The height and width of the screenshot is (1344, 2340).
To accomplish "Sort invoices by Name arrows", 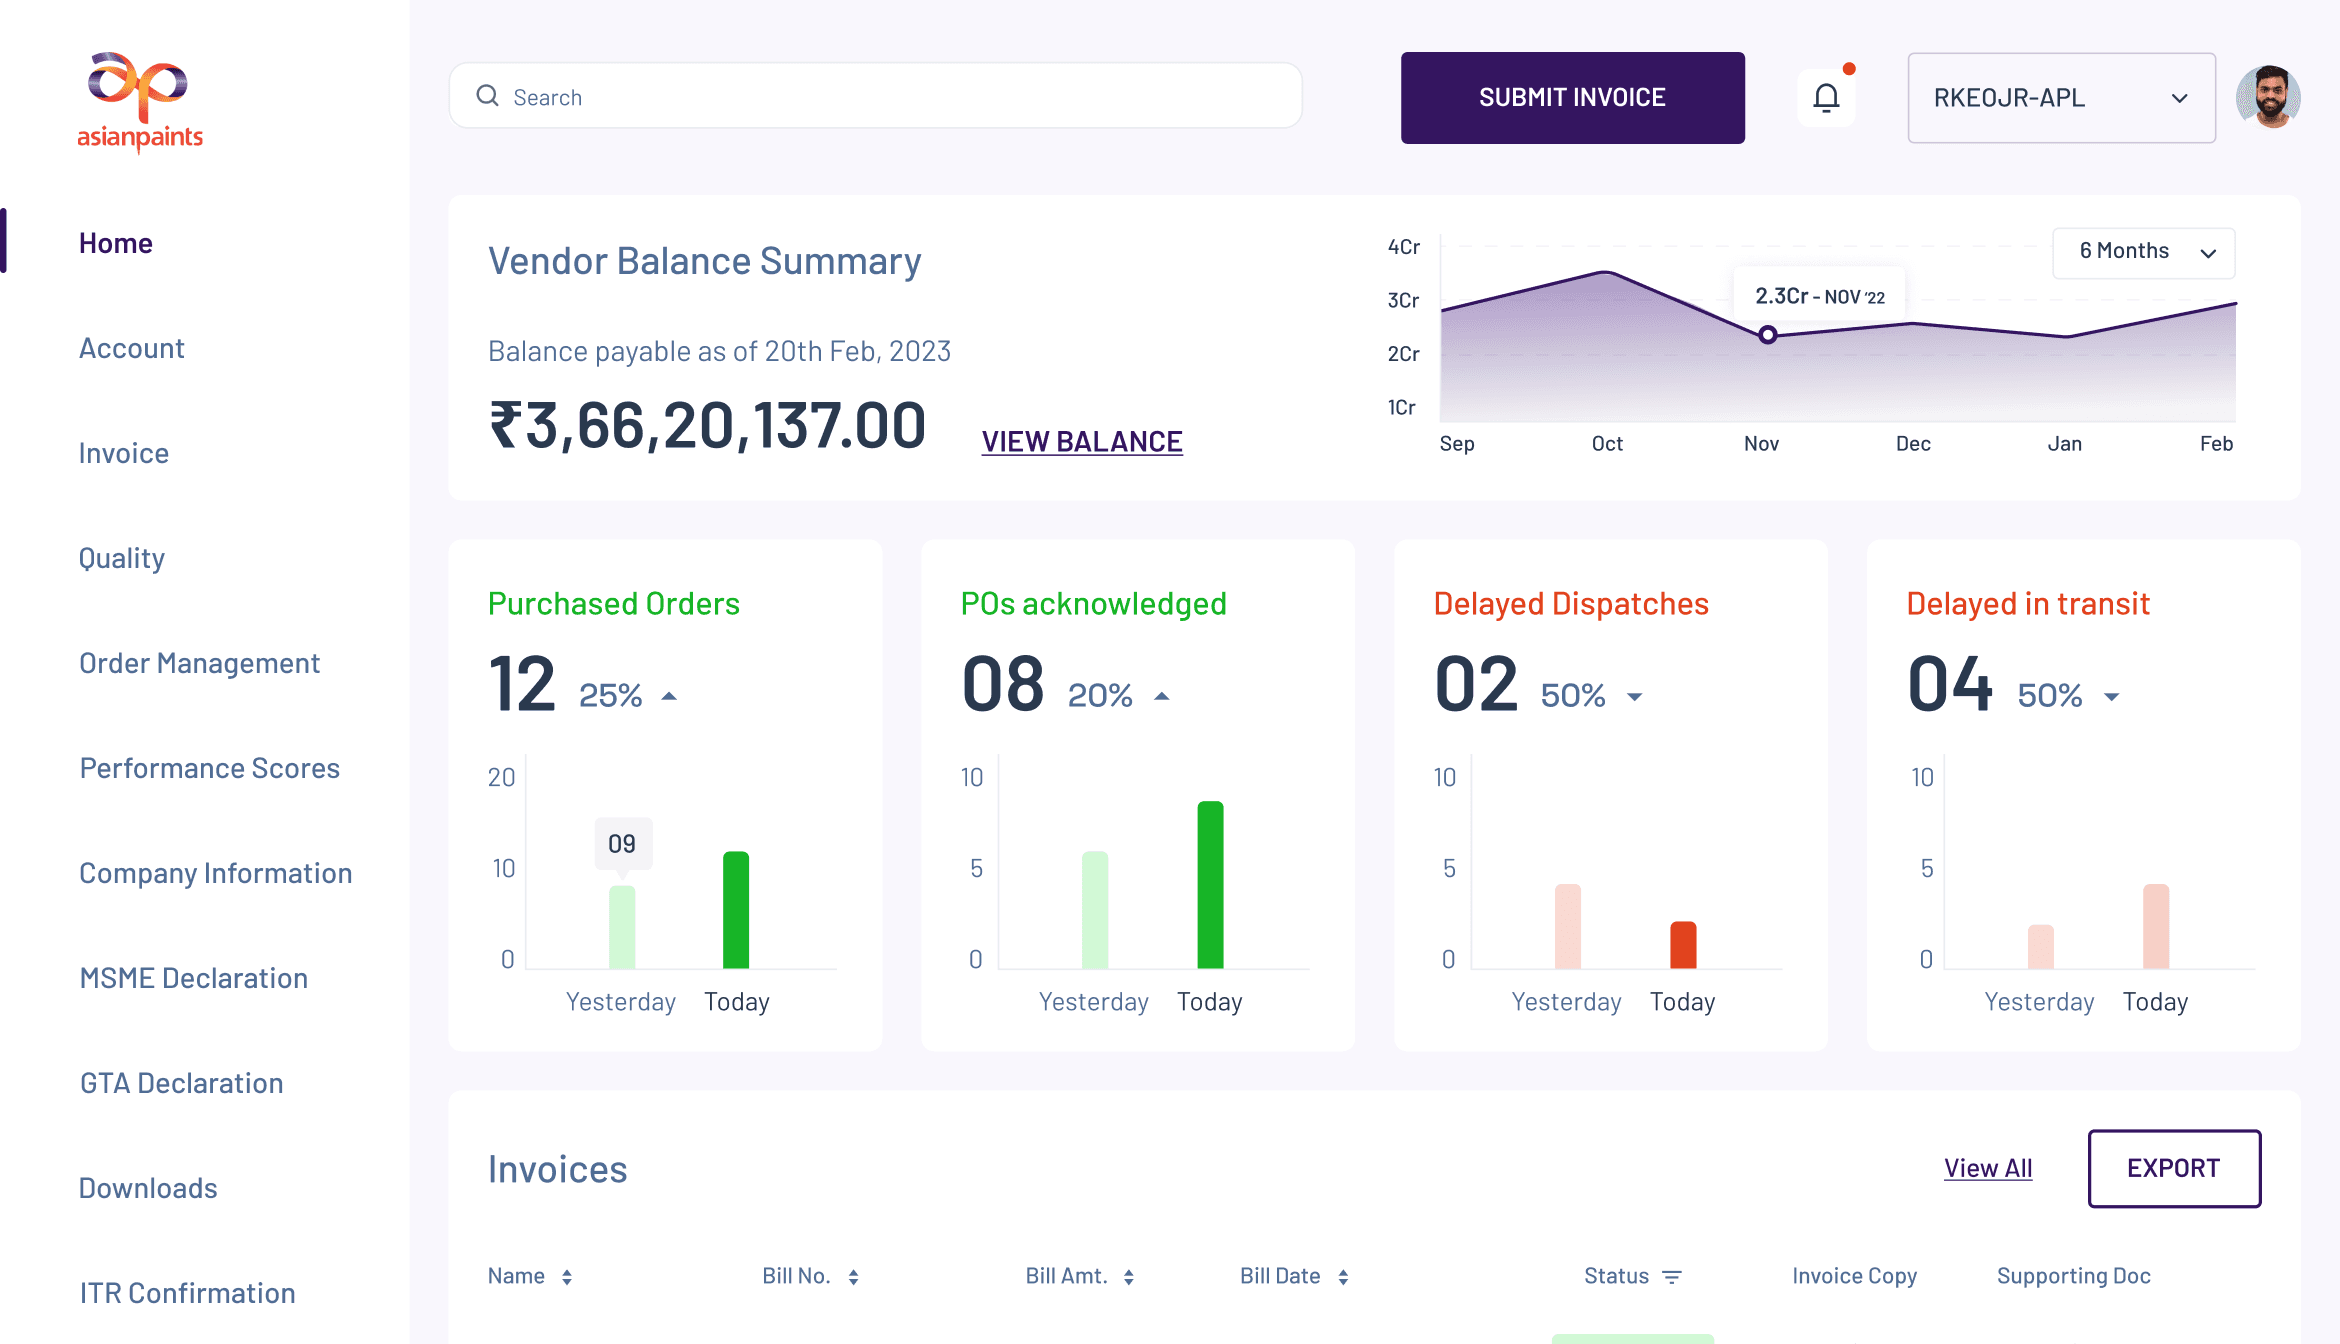I will (x=567, y=1277).
